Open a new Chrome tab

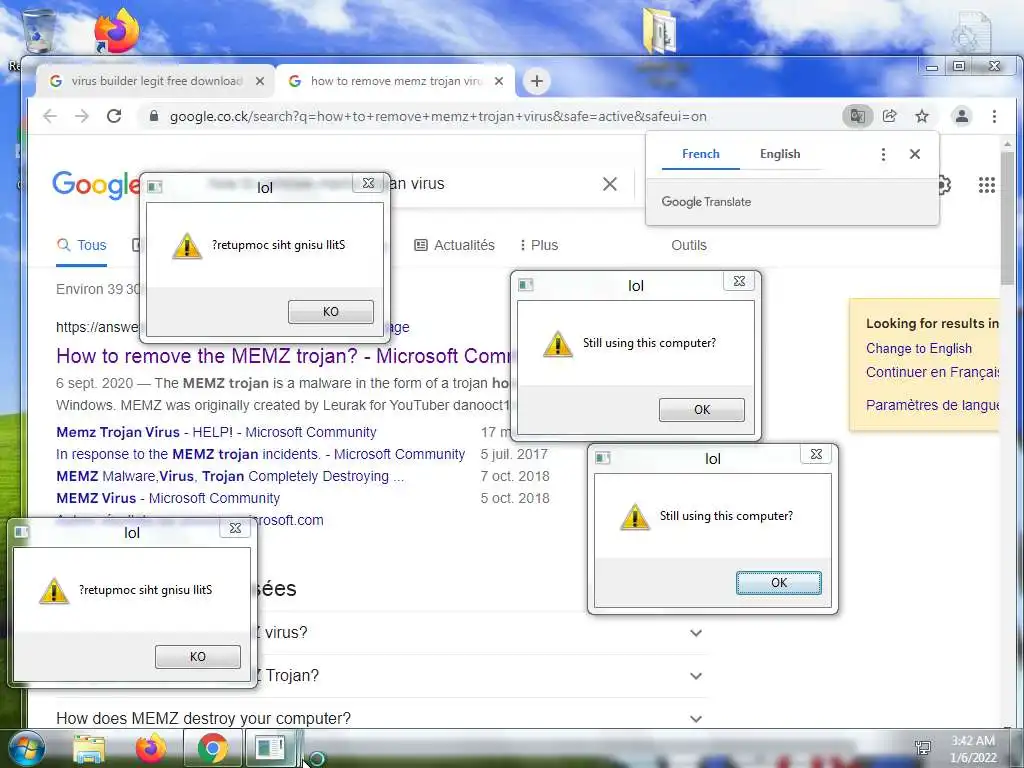[x=537, y=81]
